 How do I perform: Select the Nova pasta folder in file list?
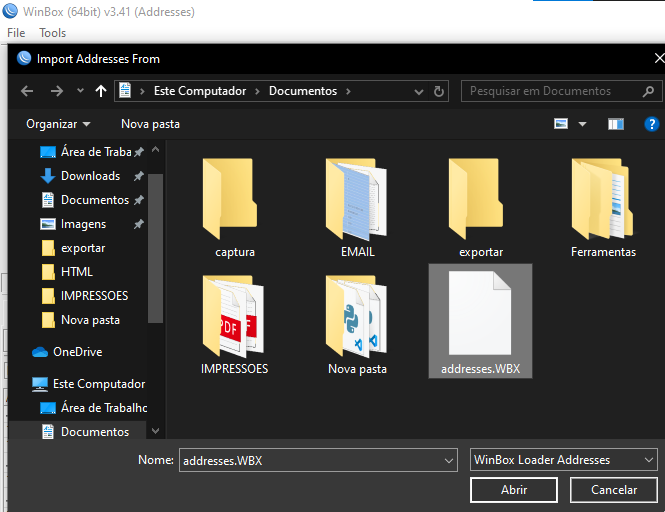coord(358,325)
